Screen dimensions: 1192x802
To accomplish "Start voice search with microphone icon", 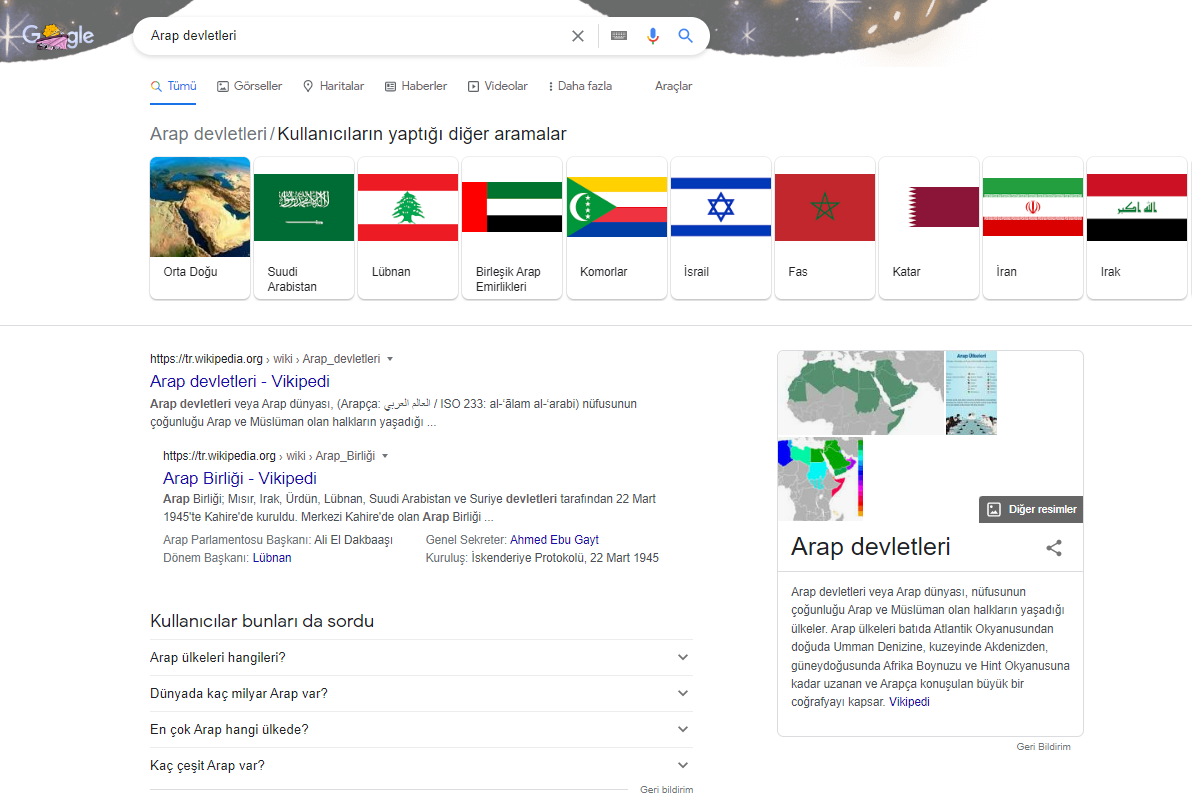I will [x=652, y=36].
